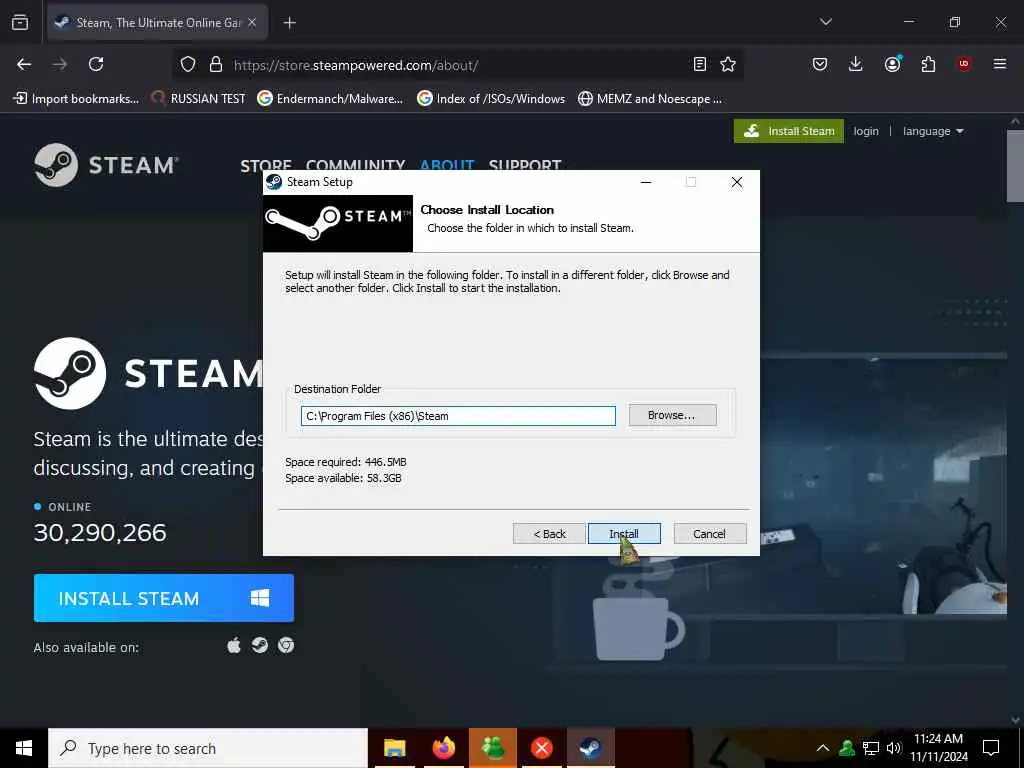Expand the language dropdown

(x=933, y=131)
